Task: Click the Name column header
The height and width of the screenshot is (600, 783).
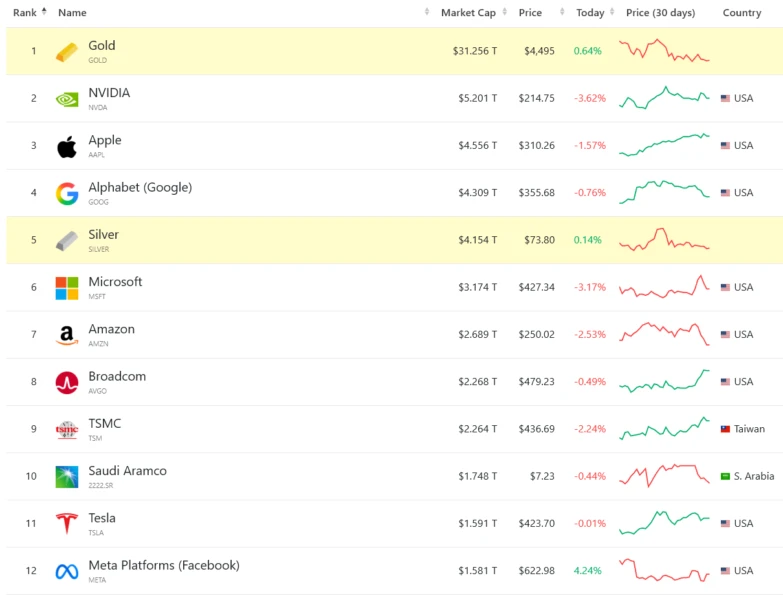Action: point(72,12)
